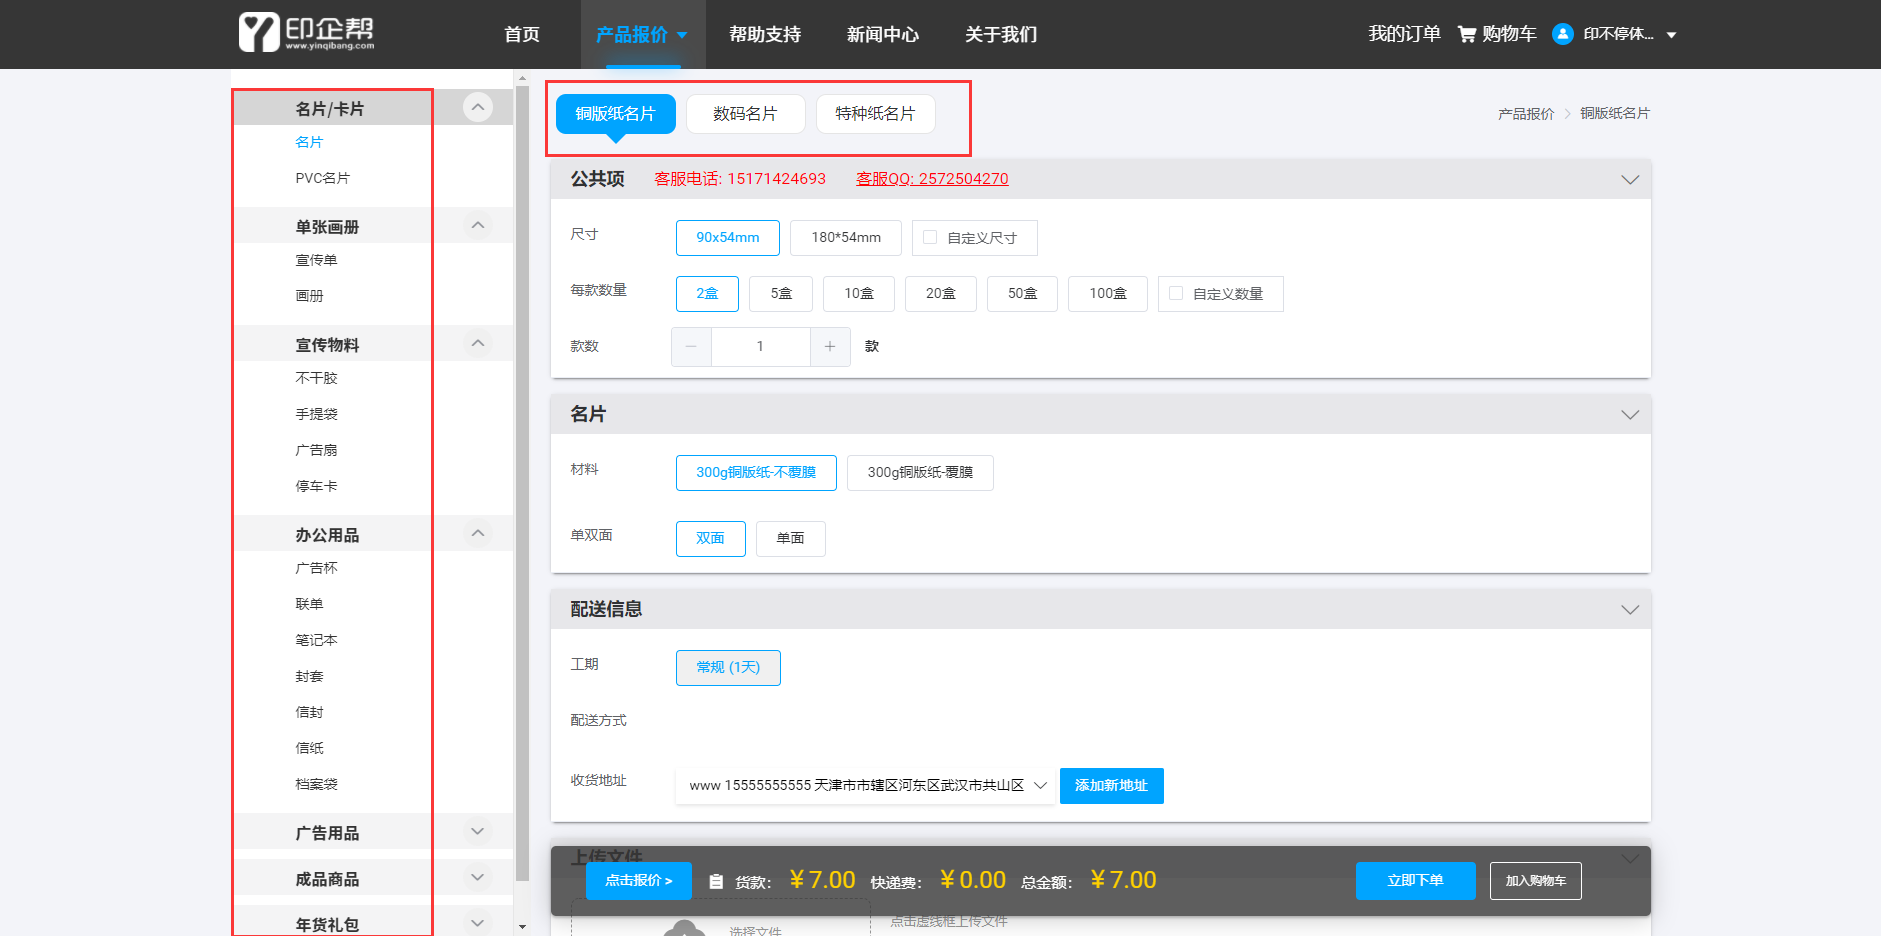The image size is (1881, 936).
Task: Select the 单面 option
Action: click(790, 538)
